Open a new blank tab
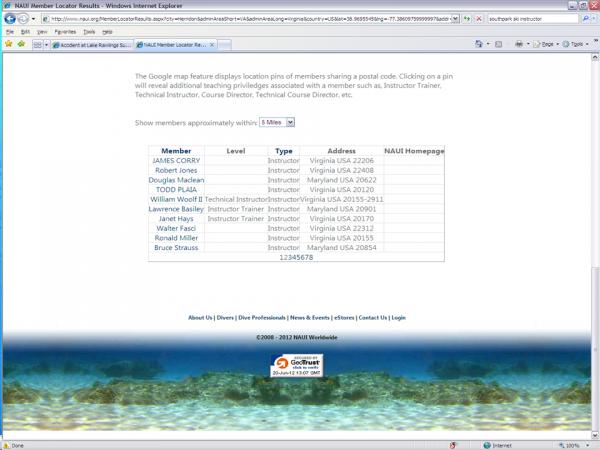The width and height of the screenshot is (600, 450). pyautogui.click(x=225, y=45)
